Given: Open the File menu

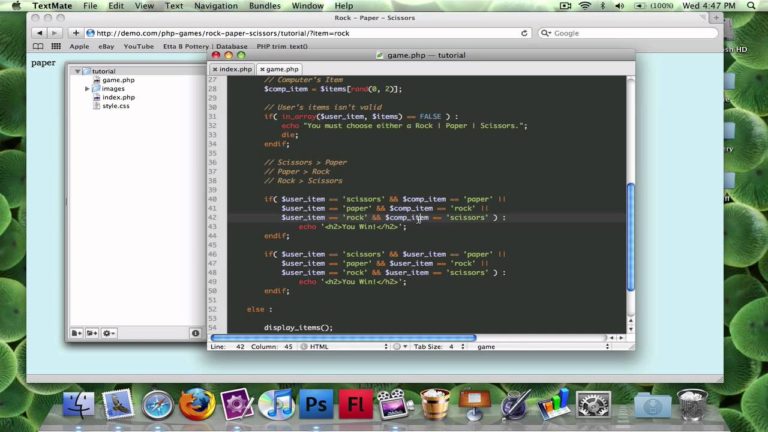Looking at the screenshot, I should tap(90, 6).
